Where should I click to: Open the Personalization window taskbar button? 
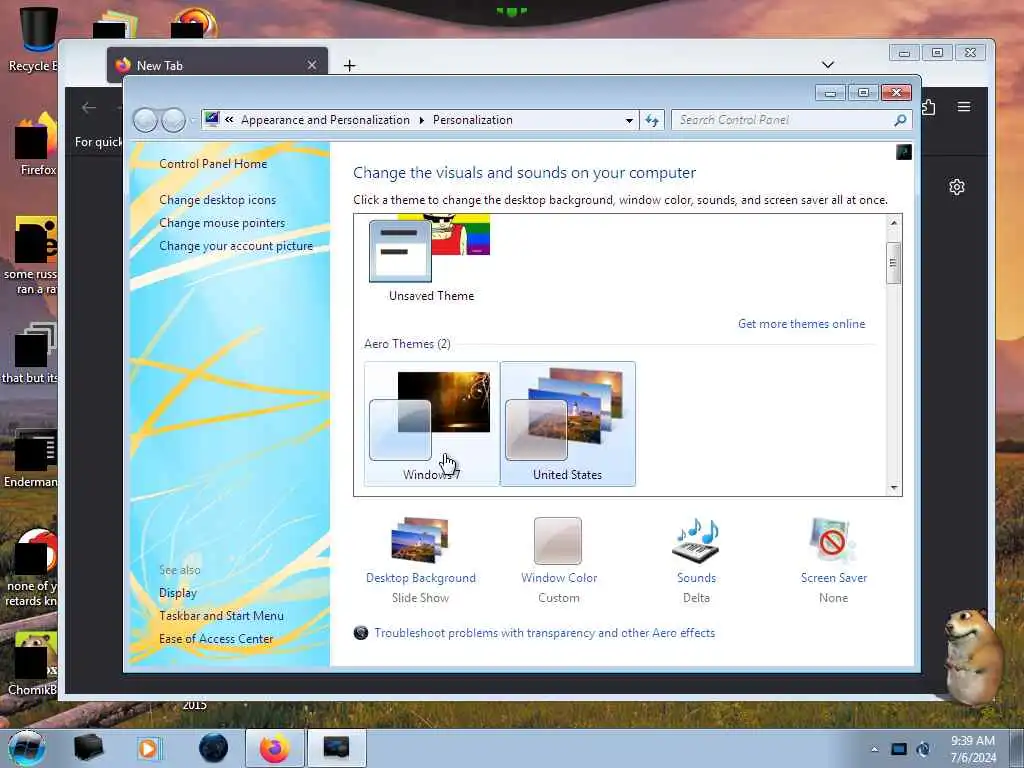point(336,748)
